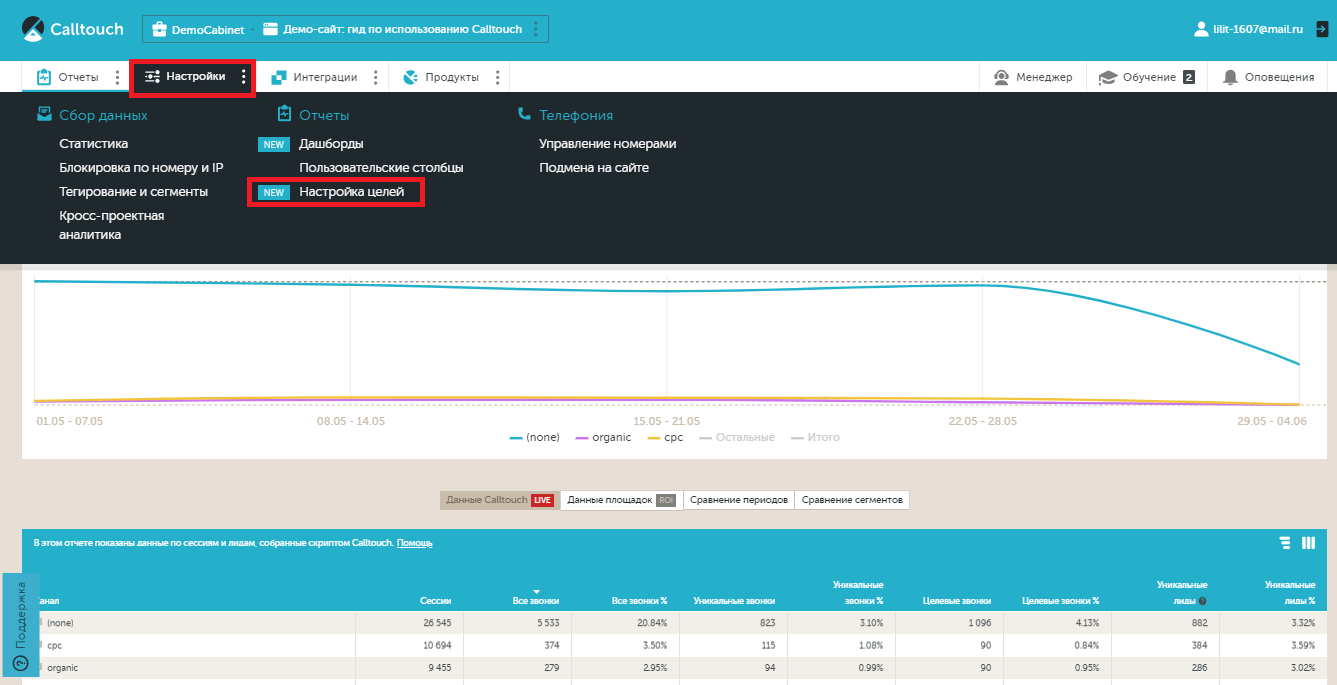This screenshot has height=685, width=1337.
Task: Open the Помощь link in the report banner
Action: click(414, 543)
